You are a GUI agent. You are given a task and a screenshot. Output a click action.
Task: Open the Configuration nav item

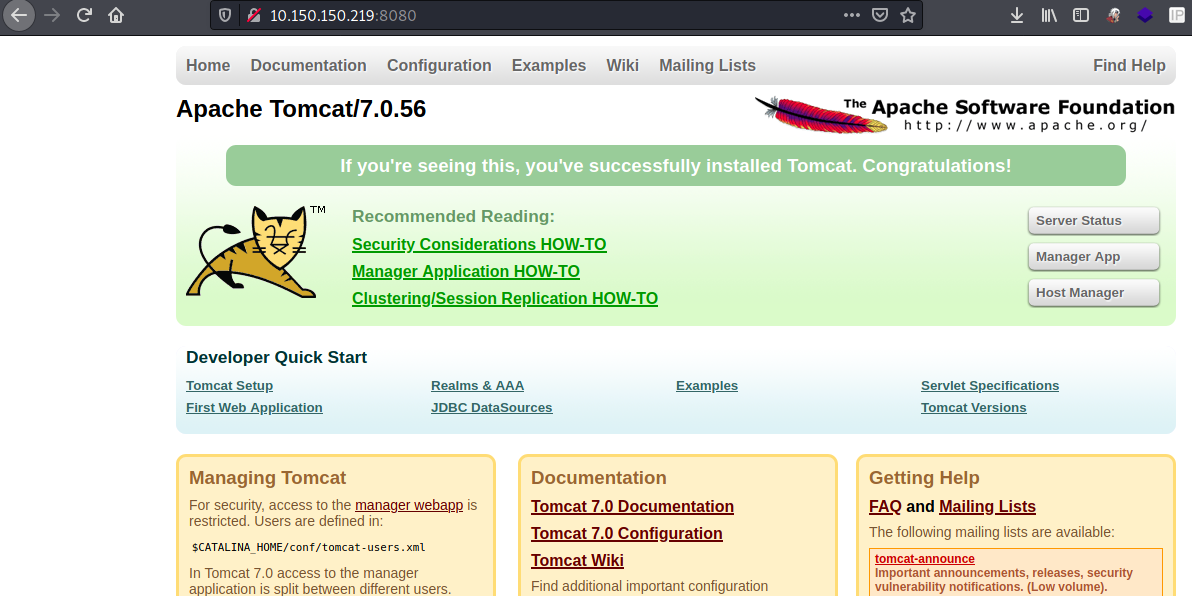[439, 65]
